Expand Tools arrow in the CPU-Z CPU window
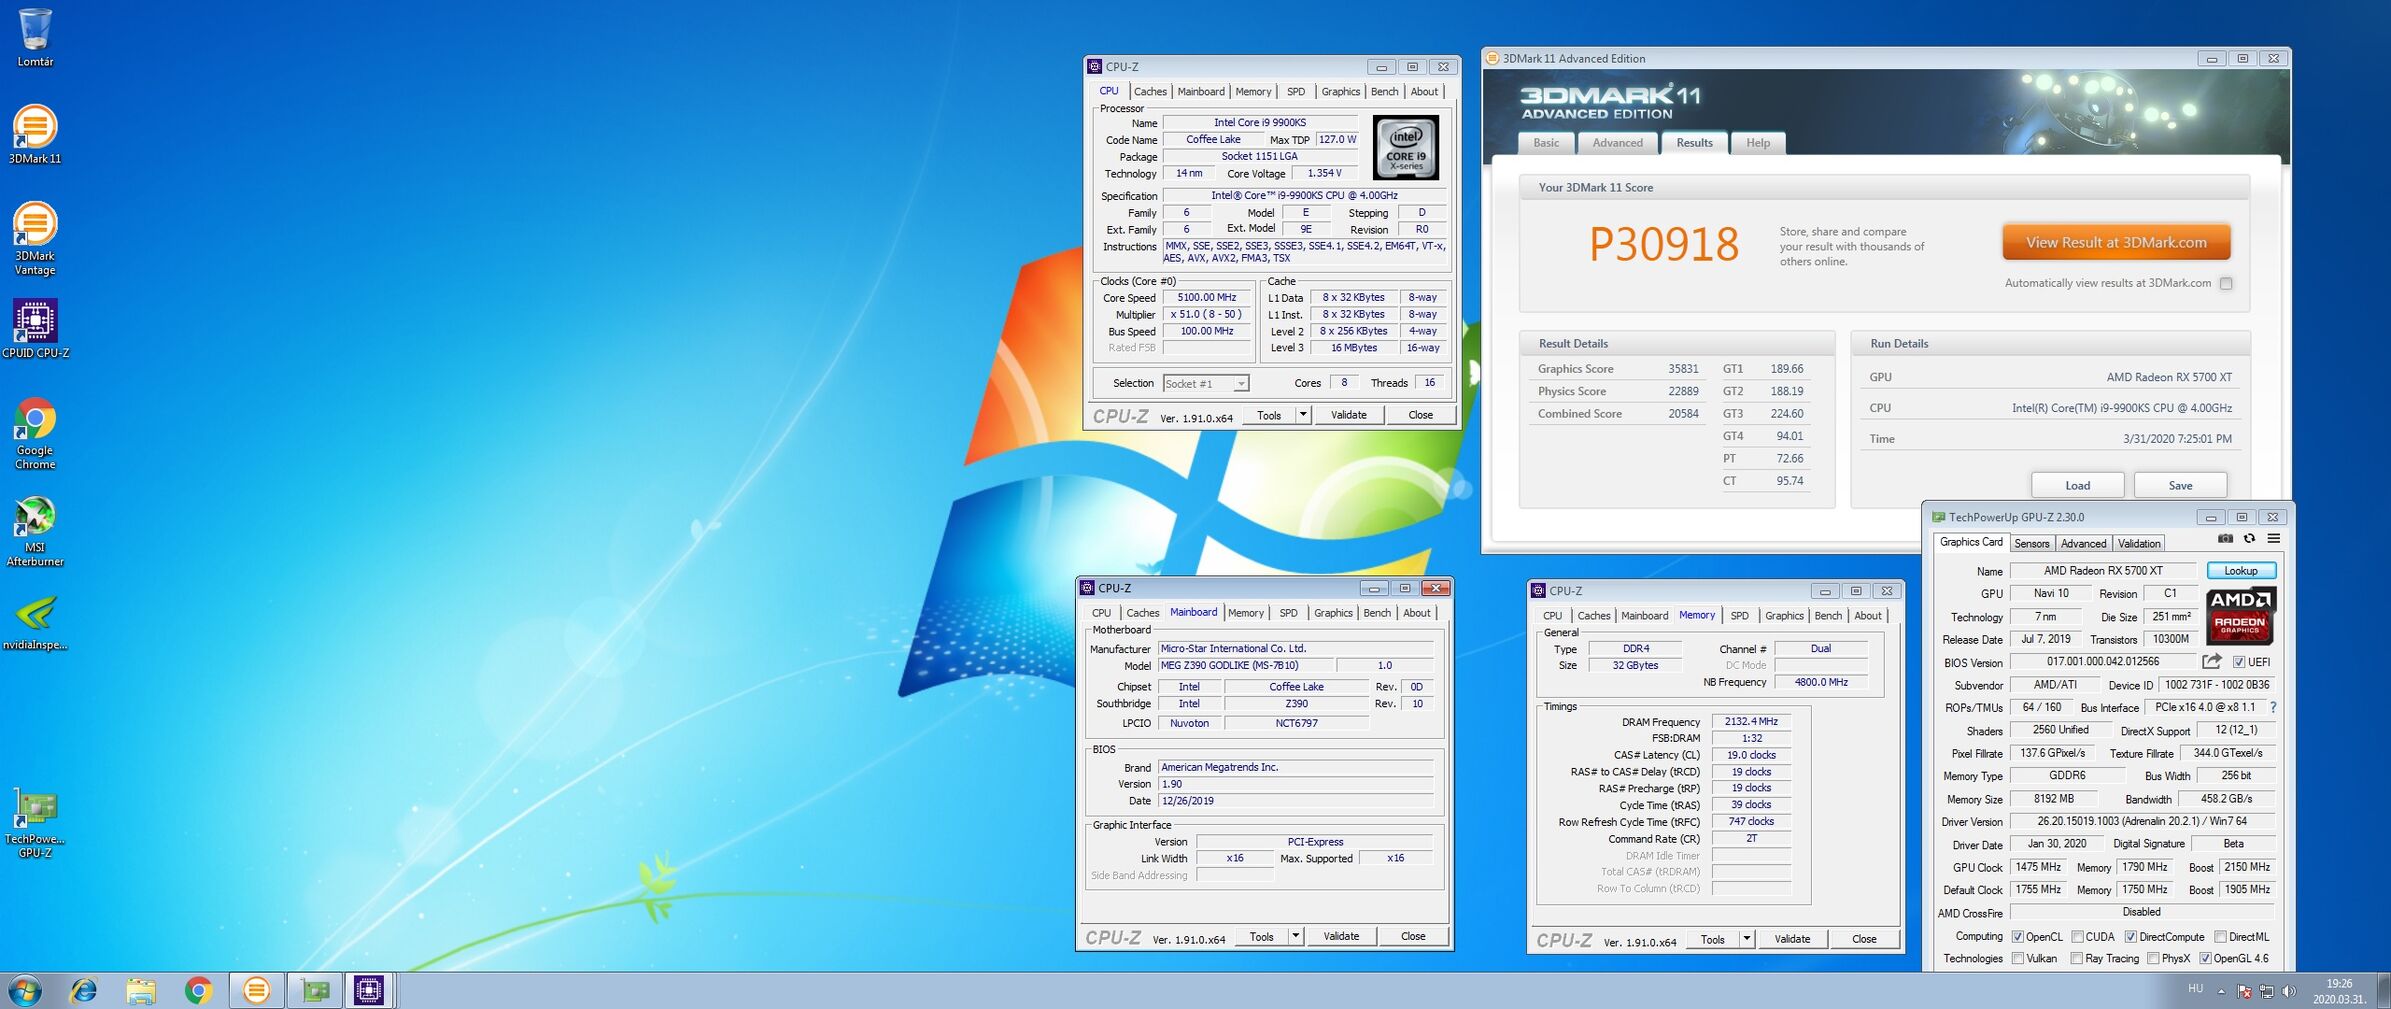This screenshot has height=1009, width=2391. point(1302,415)
